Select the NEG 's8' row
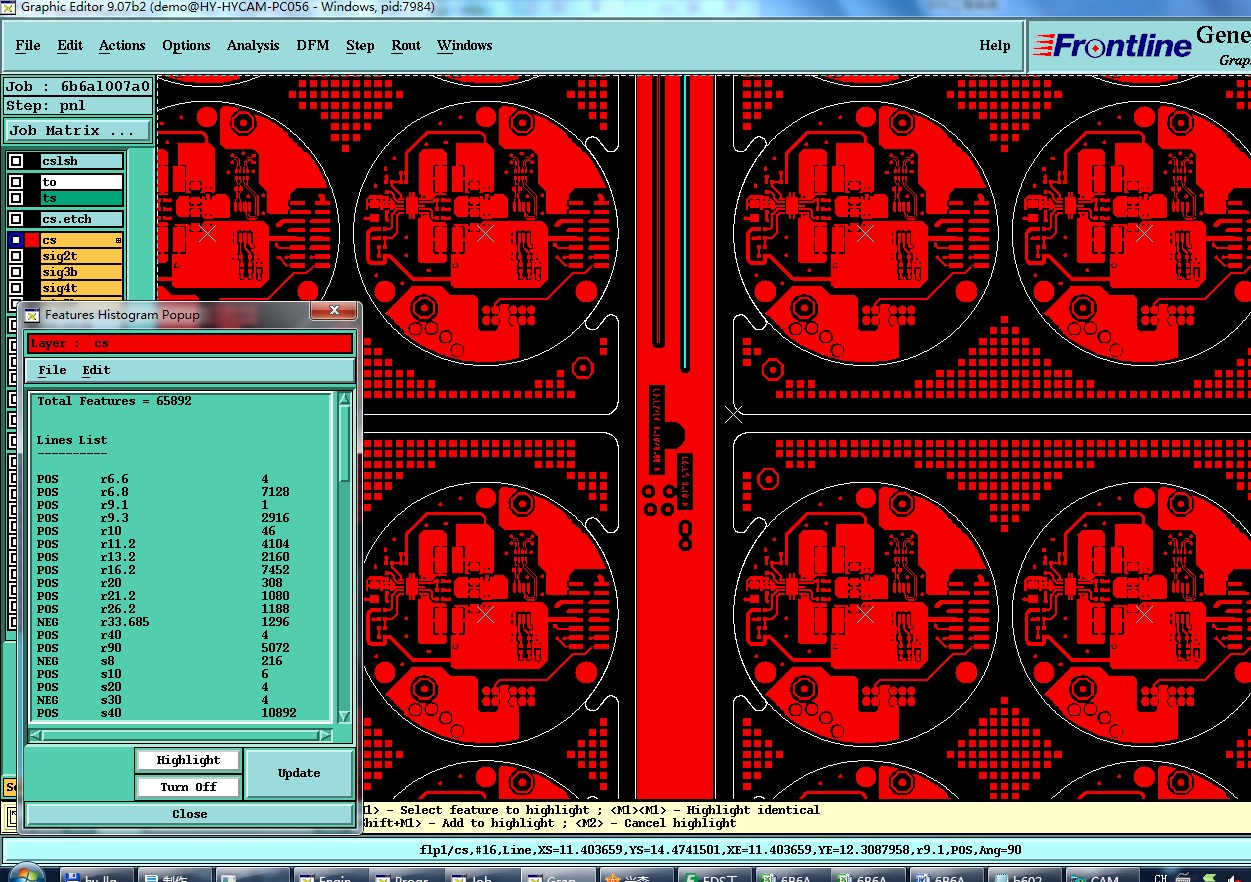The height and width of the screenshot is (882, 1251). click(x=165, y=661)
